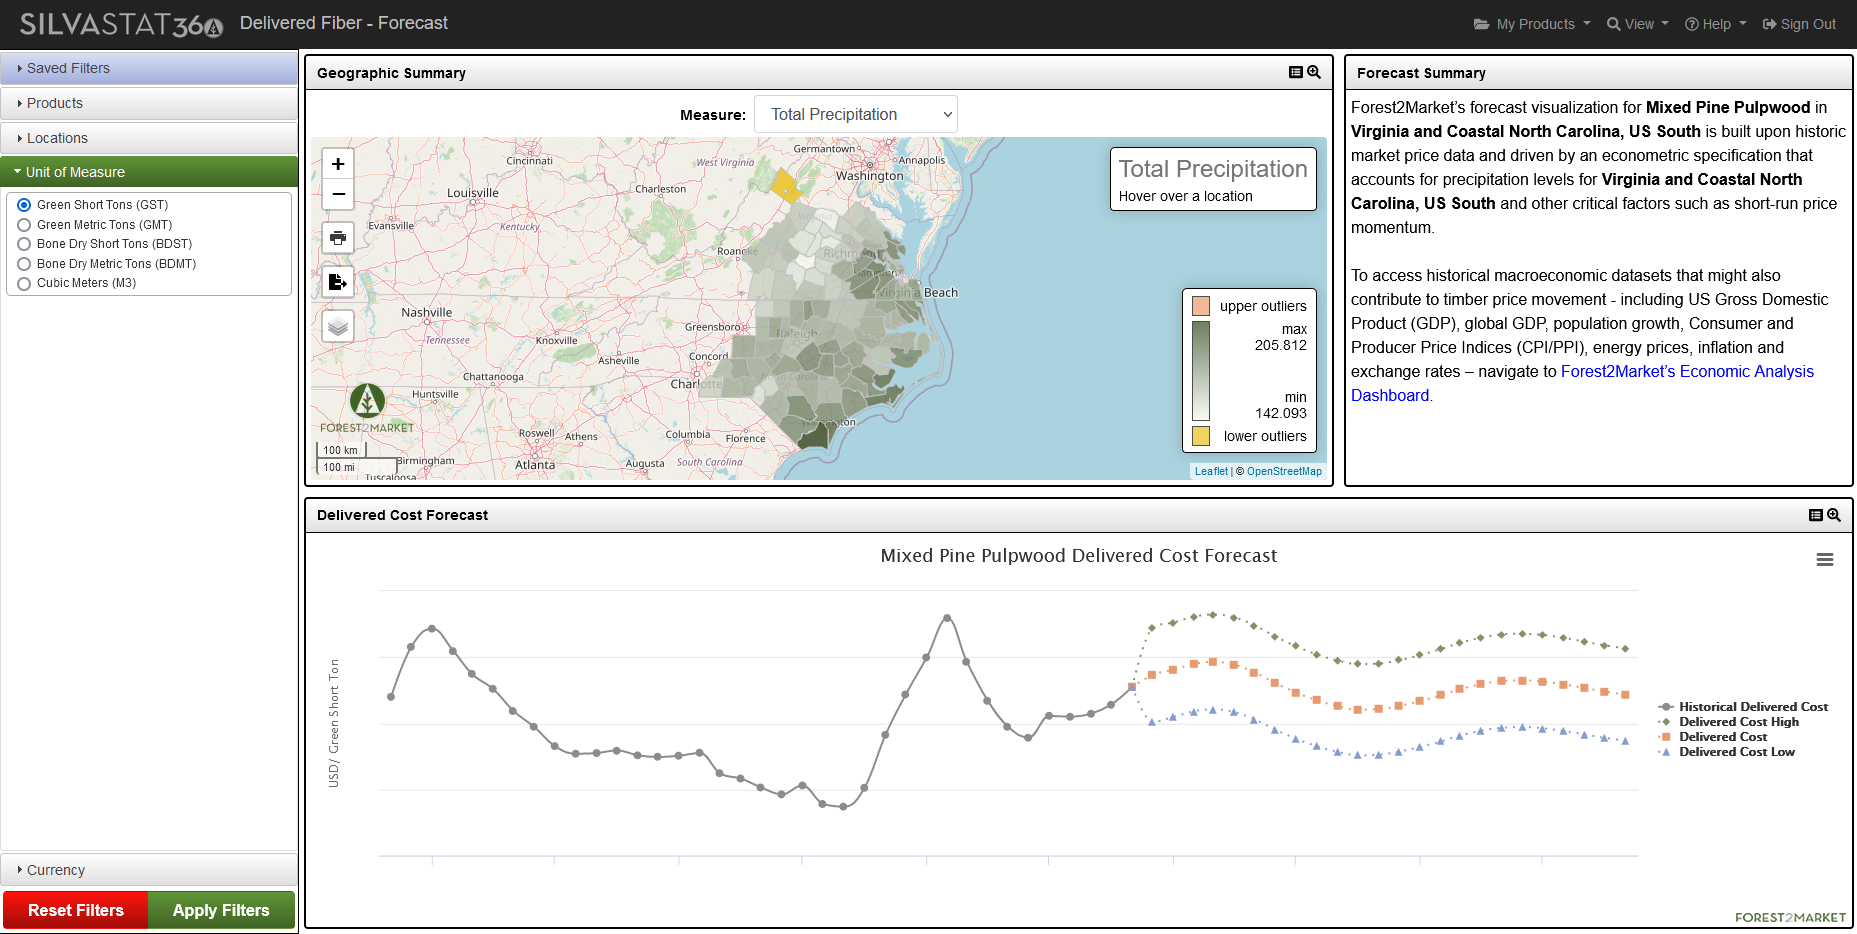Click the min value 142.093 in legend

click(1280, 413)
